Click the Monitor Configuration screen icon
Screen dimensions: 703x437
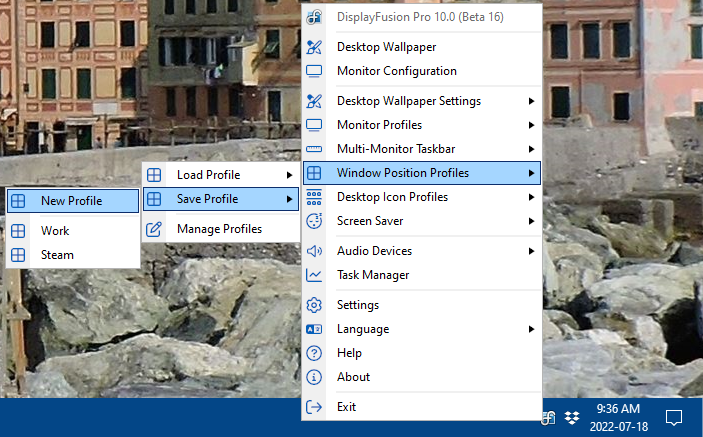tap(314, 71)
